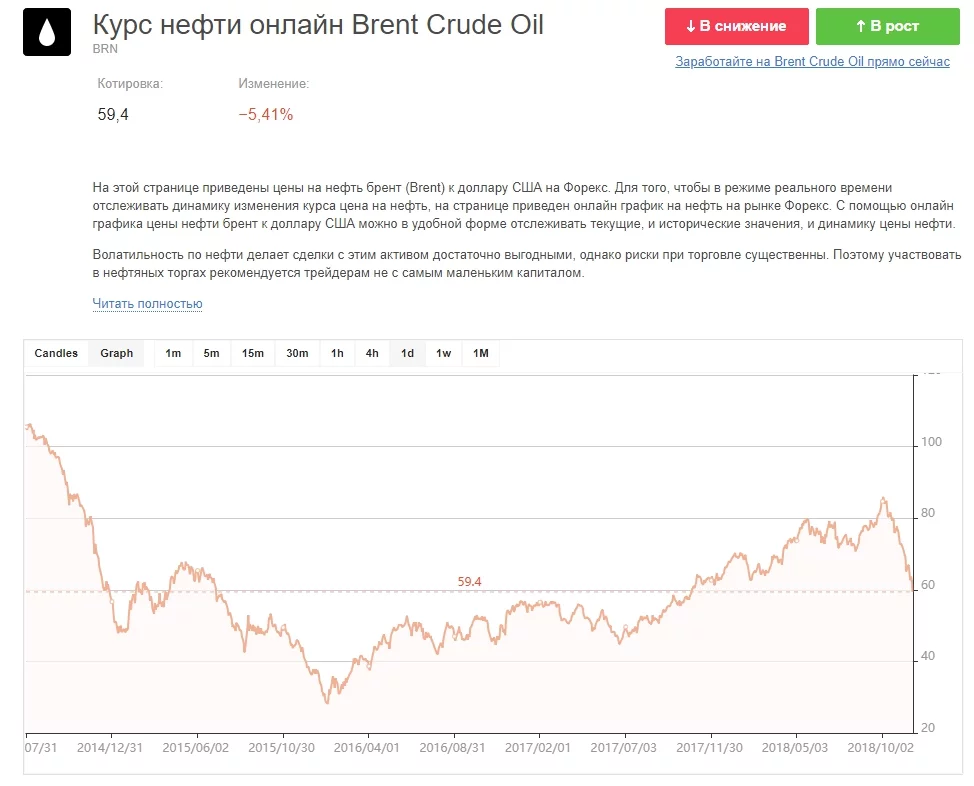Select the 5m timeframe
Viewport: 974px width, 786px height.
(211, 353)
